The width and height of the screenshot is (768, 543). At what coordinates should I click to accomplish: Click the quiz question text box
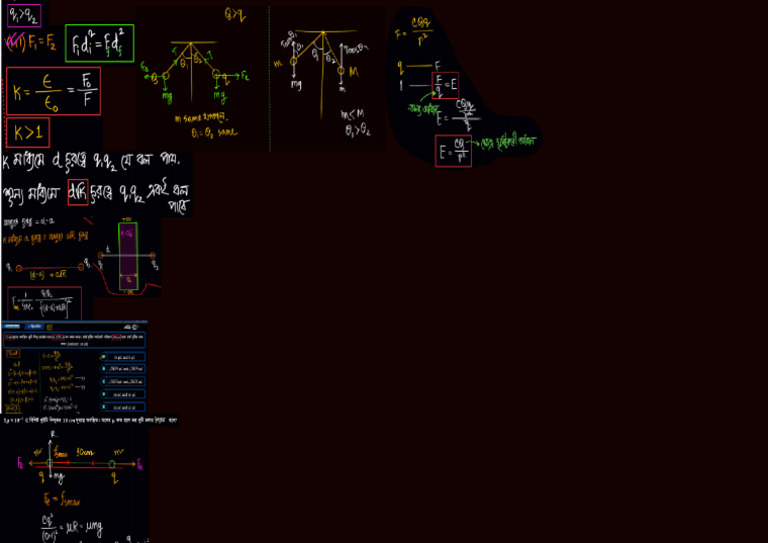pyautogui.click(x=74, y=340)
